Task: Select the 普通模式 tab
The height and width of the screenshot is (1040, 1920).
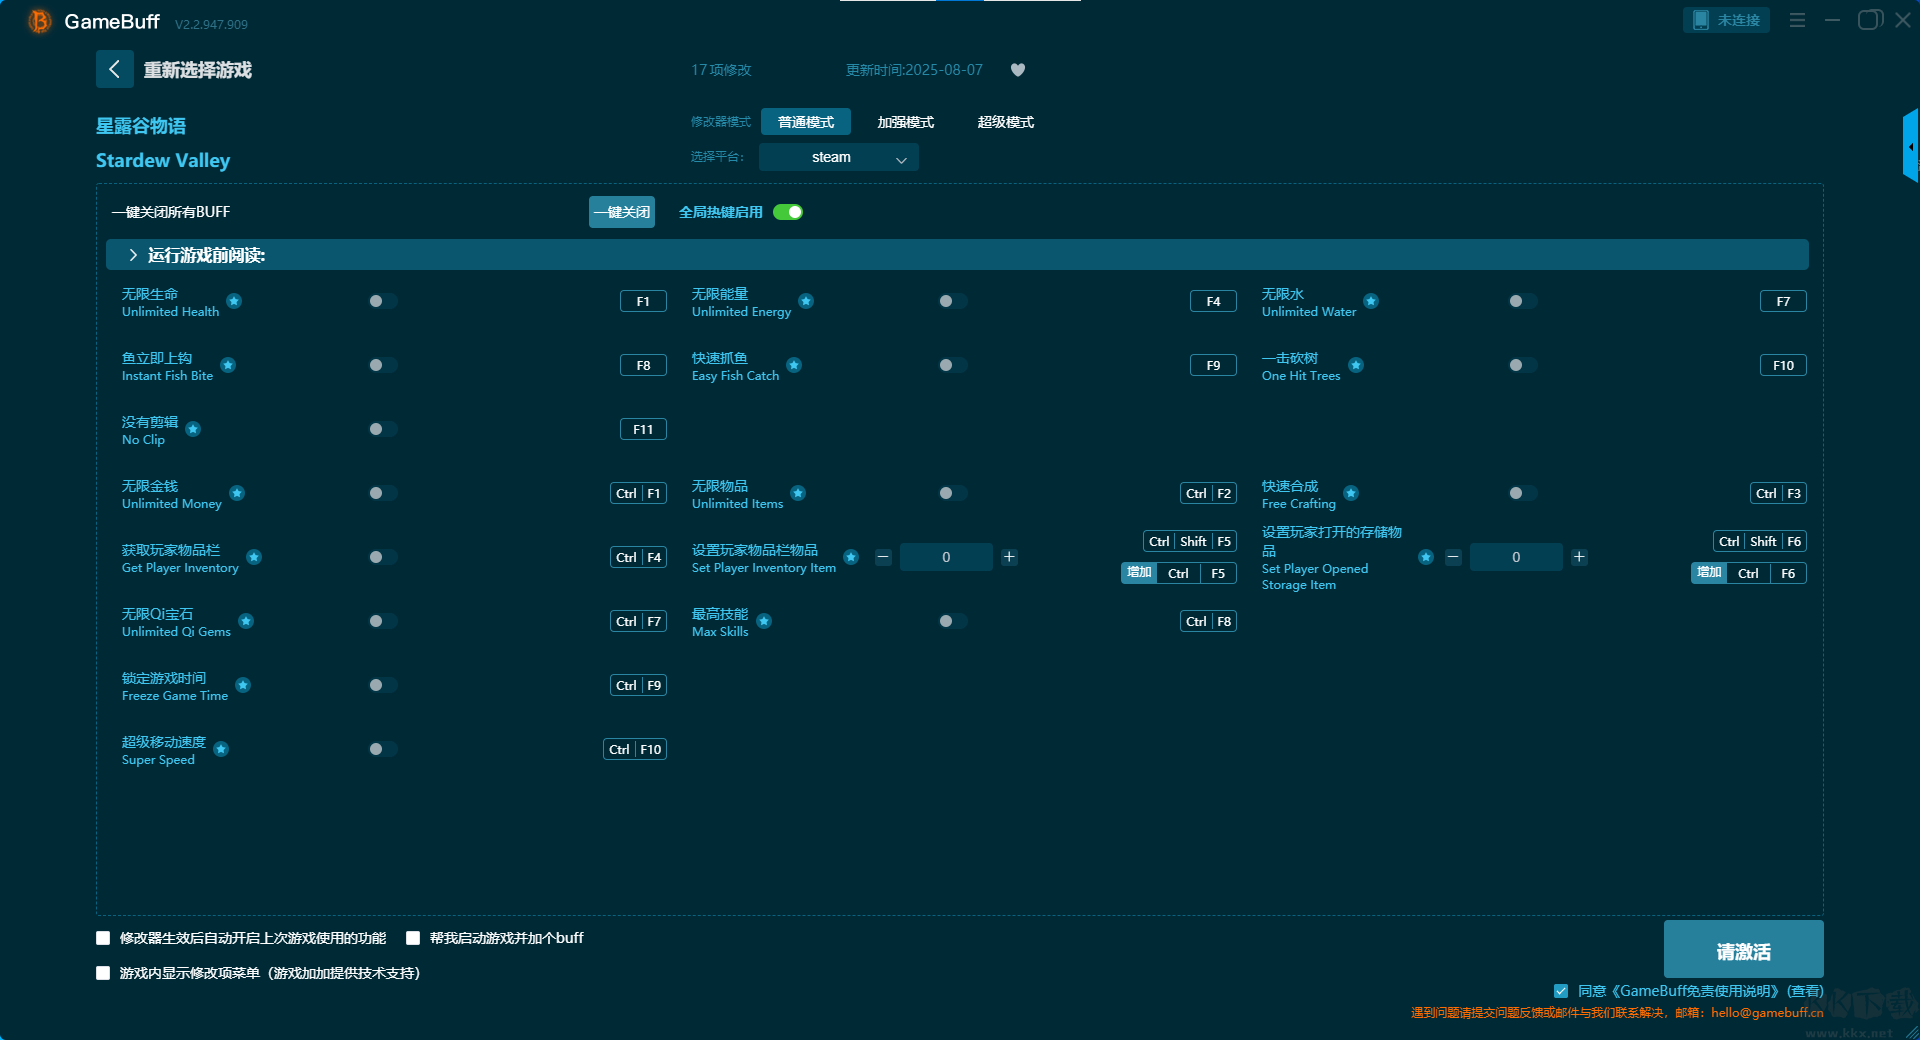Action: pos(806,122)
